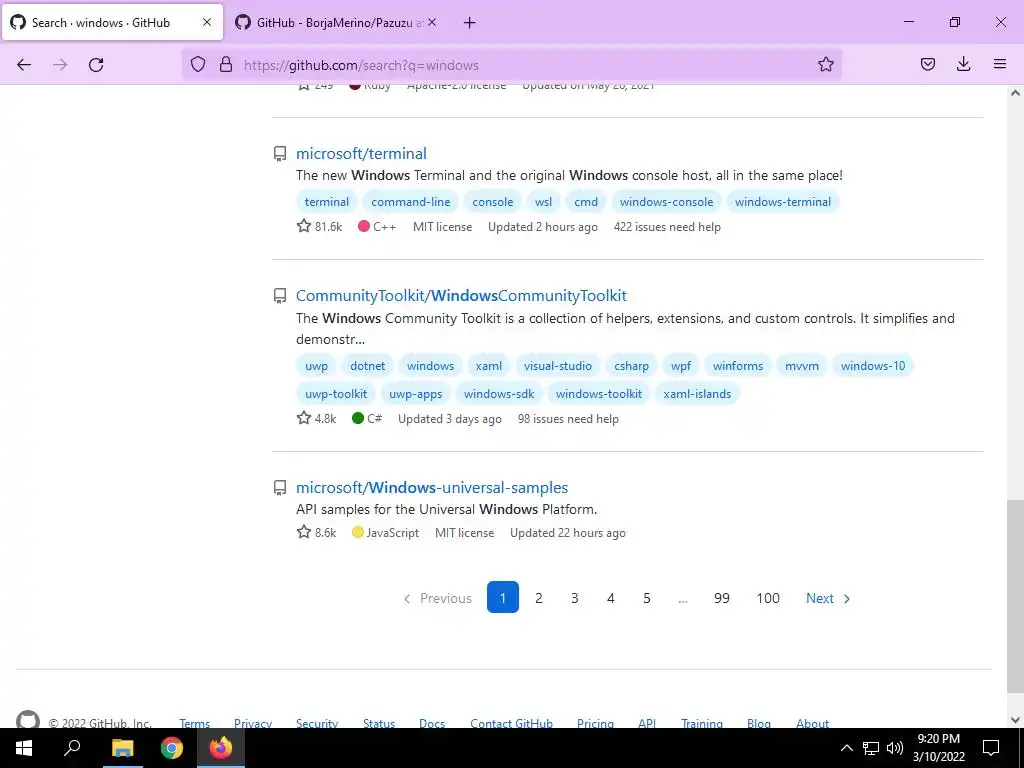
Task: Go back to previous page in browser
Action: [x=24, y=65]
